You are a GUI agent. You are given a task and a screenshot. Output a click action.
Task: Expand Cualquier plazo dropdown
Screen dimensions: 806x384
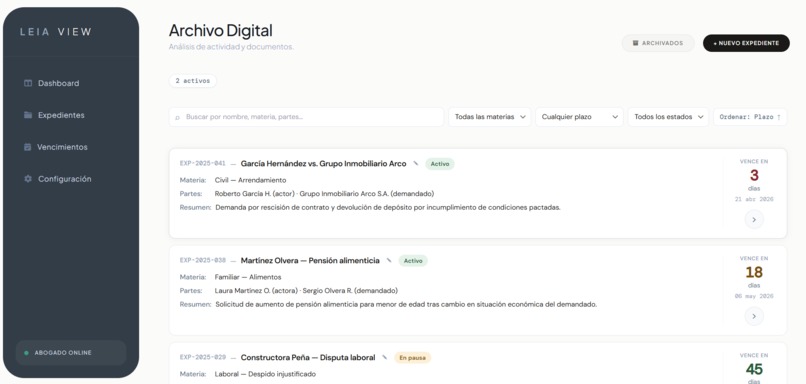point(579,117)
